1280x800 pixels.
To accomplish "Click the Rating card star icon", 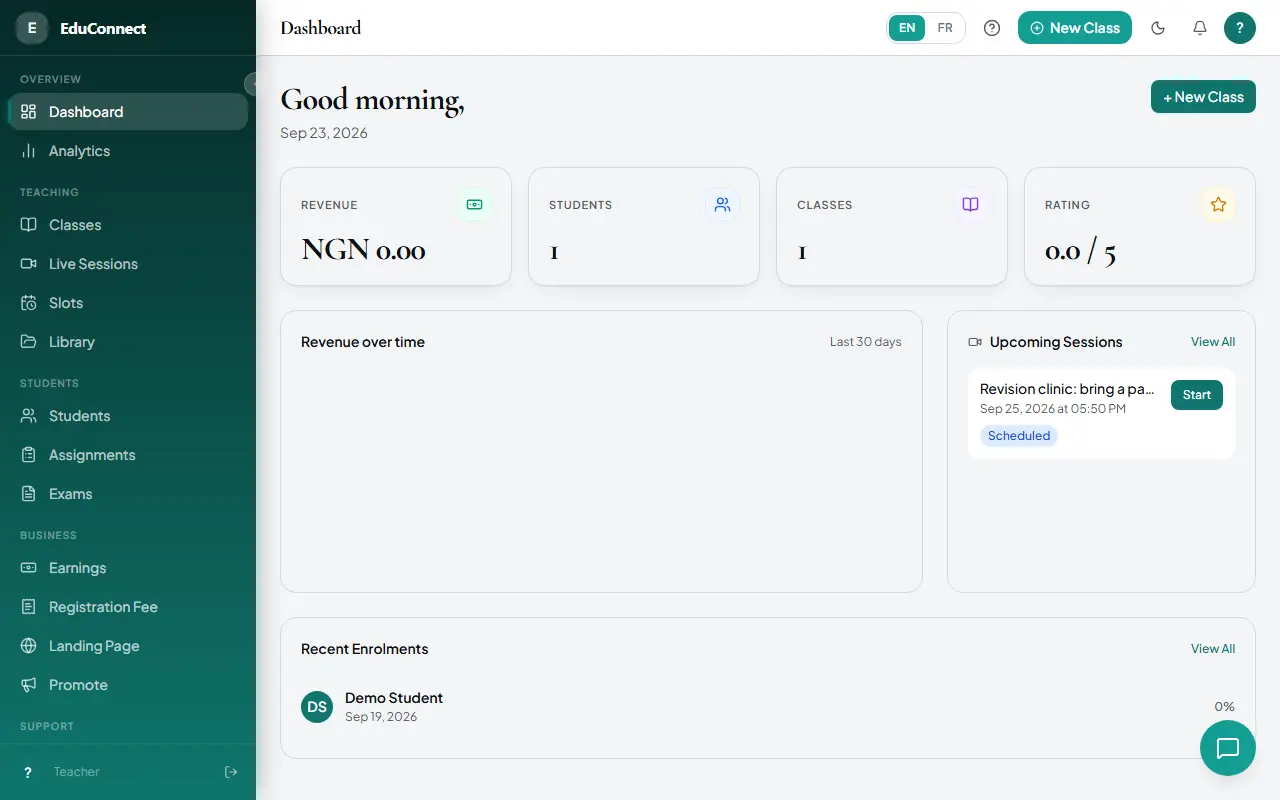I will [1218, 204].
